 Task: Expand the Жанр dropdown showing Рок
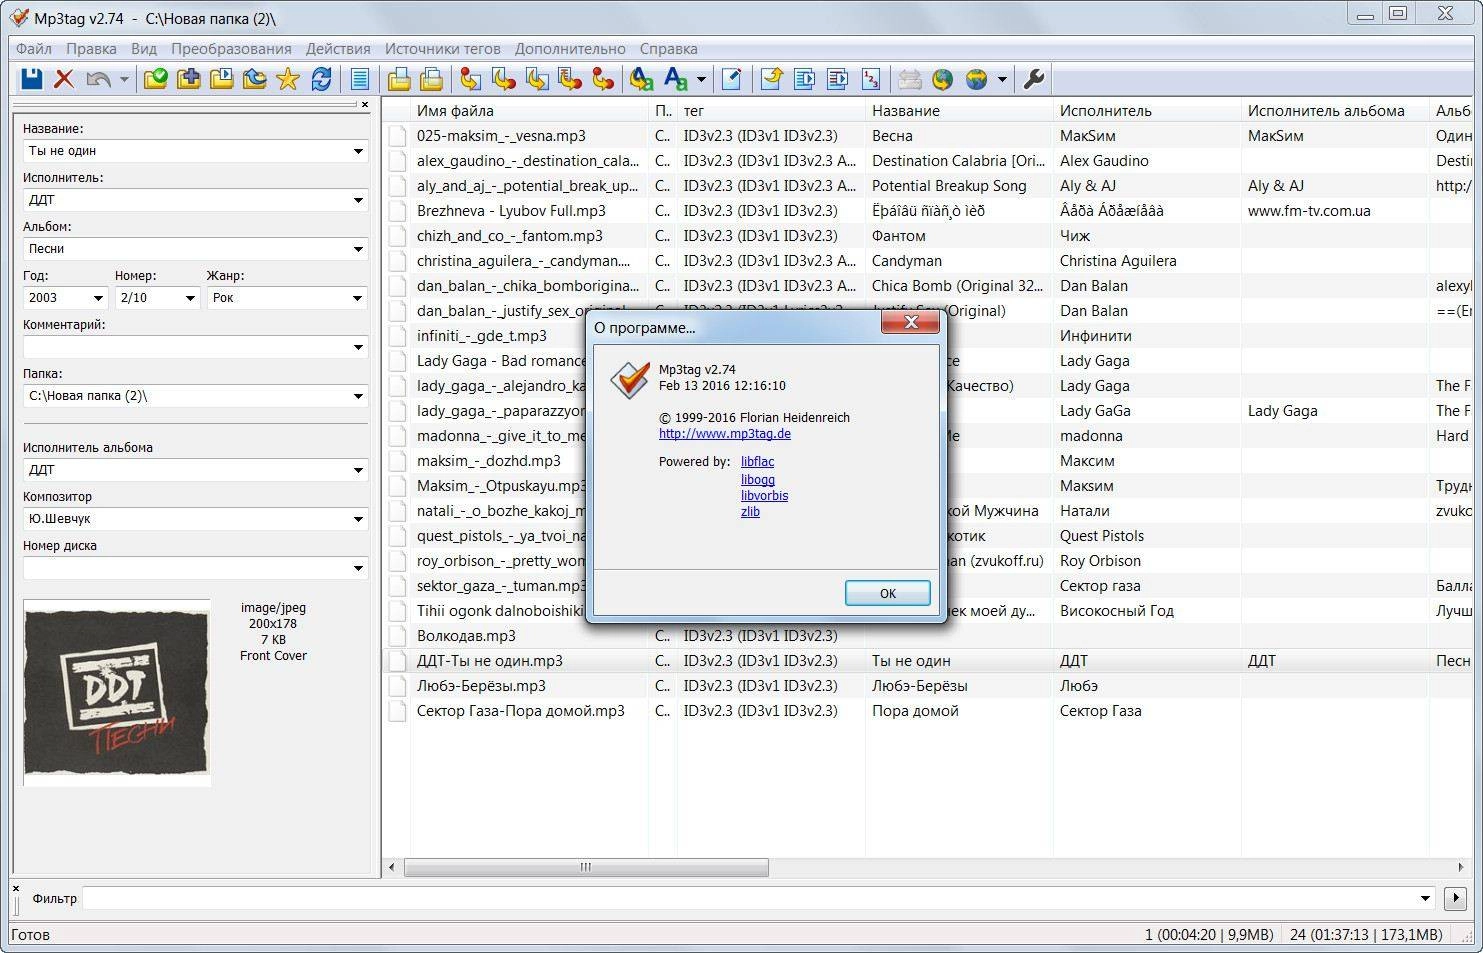[x=358, y=298]
